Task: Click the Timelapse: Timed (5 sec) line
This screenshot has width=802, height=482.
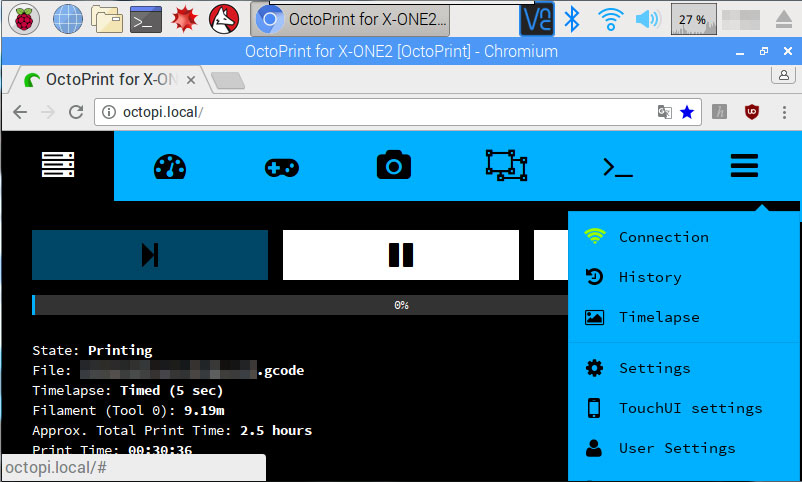Action: click(x=128, y=390)
